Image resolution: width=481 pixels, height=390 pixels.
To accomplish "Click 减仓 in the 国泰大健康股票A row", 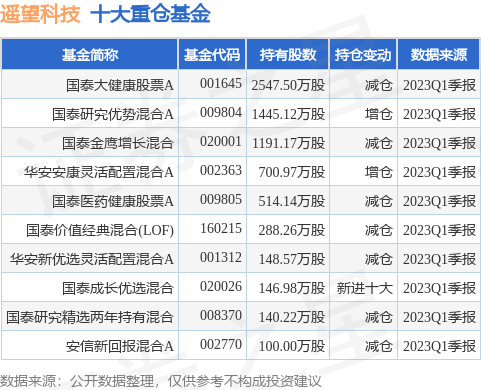I will 379,85.
